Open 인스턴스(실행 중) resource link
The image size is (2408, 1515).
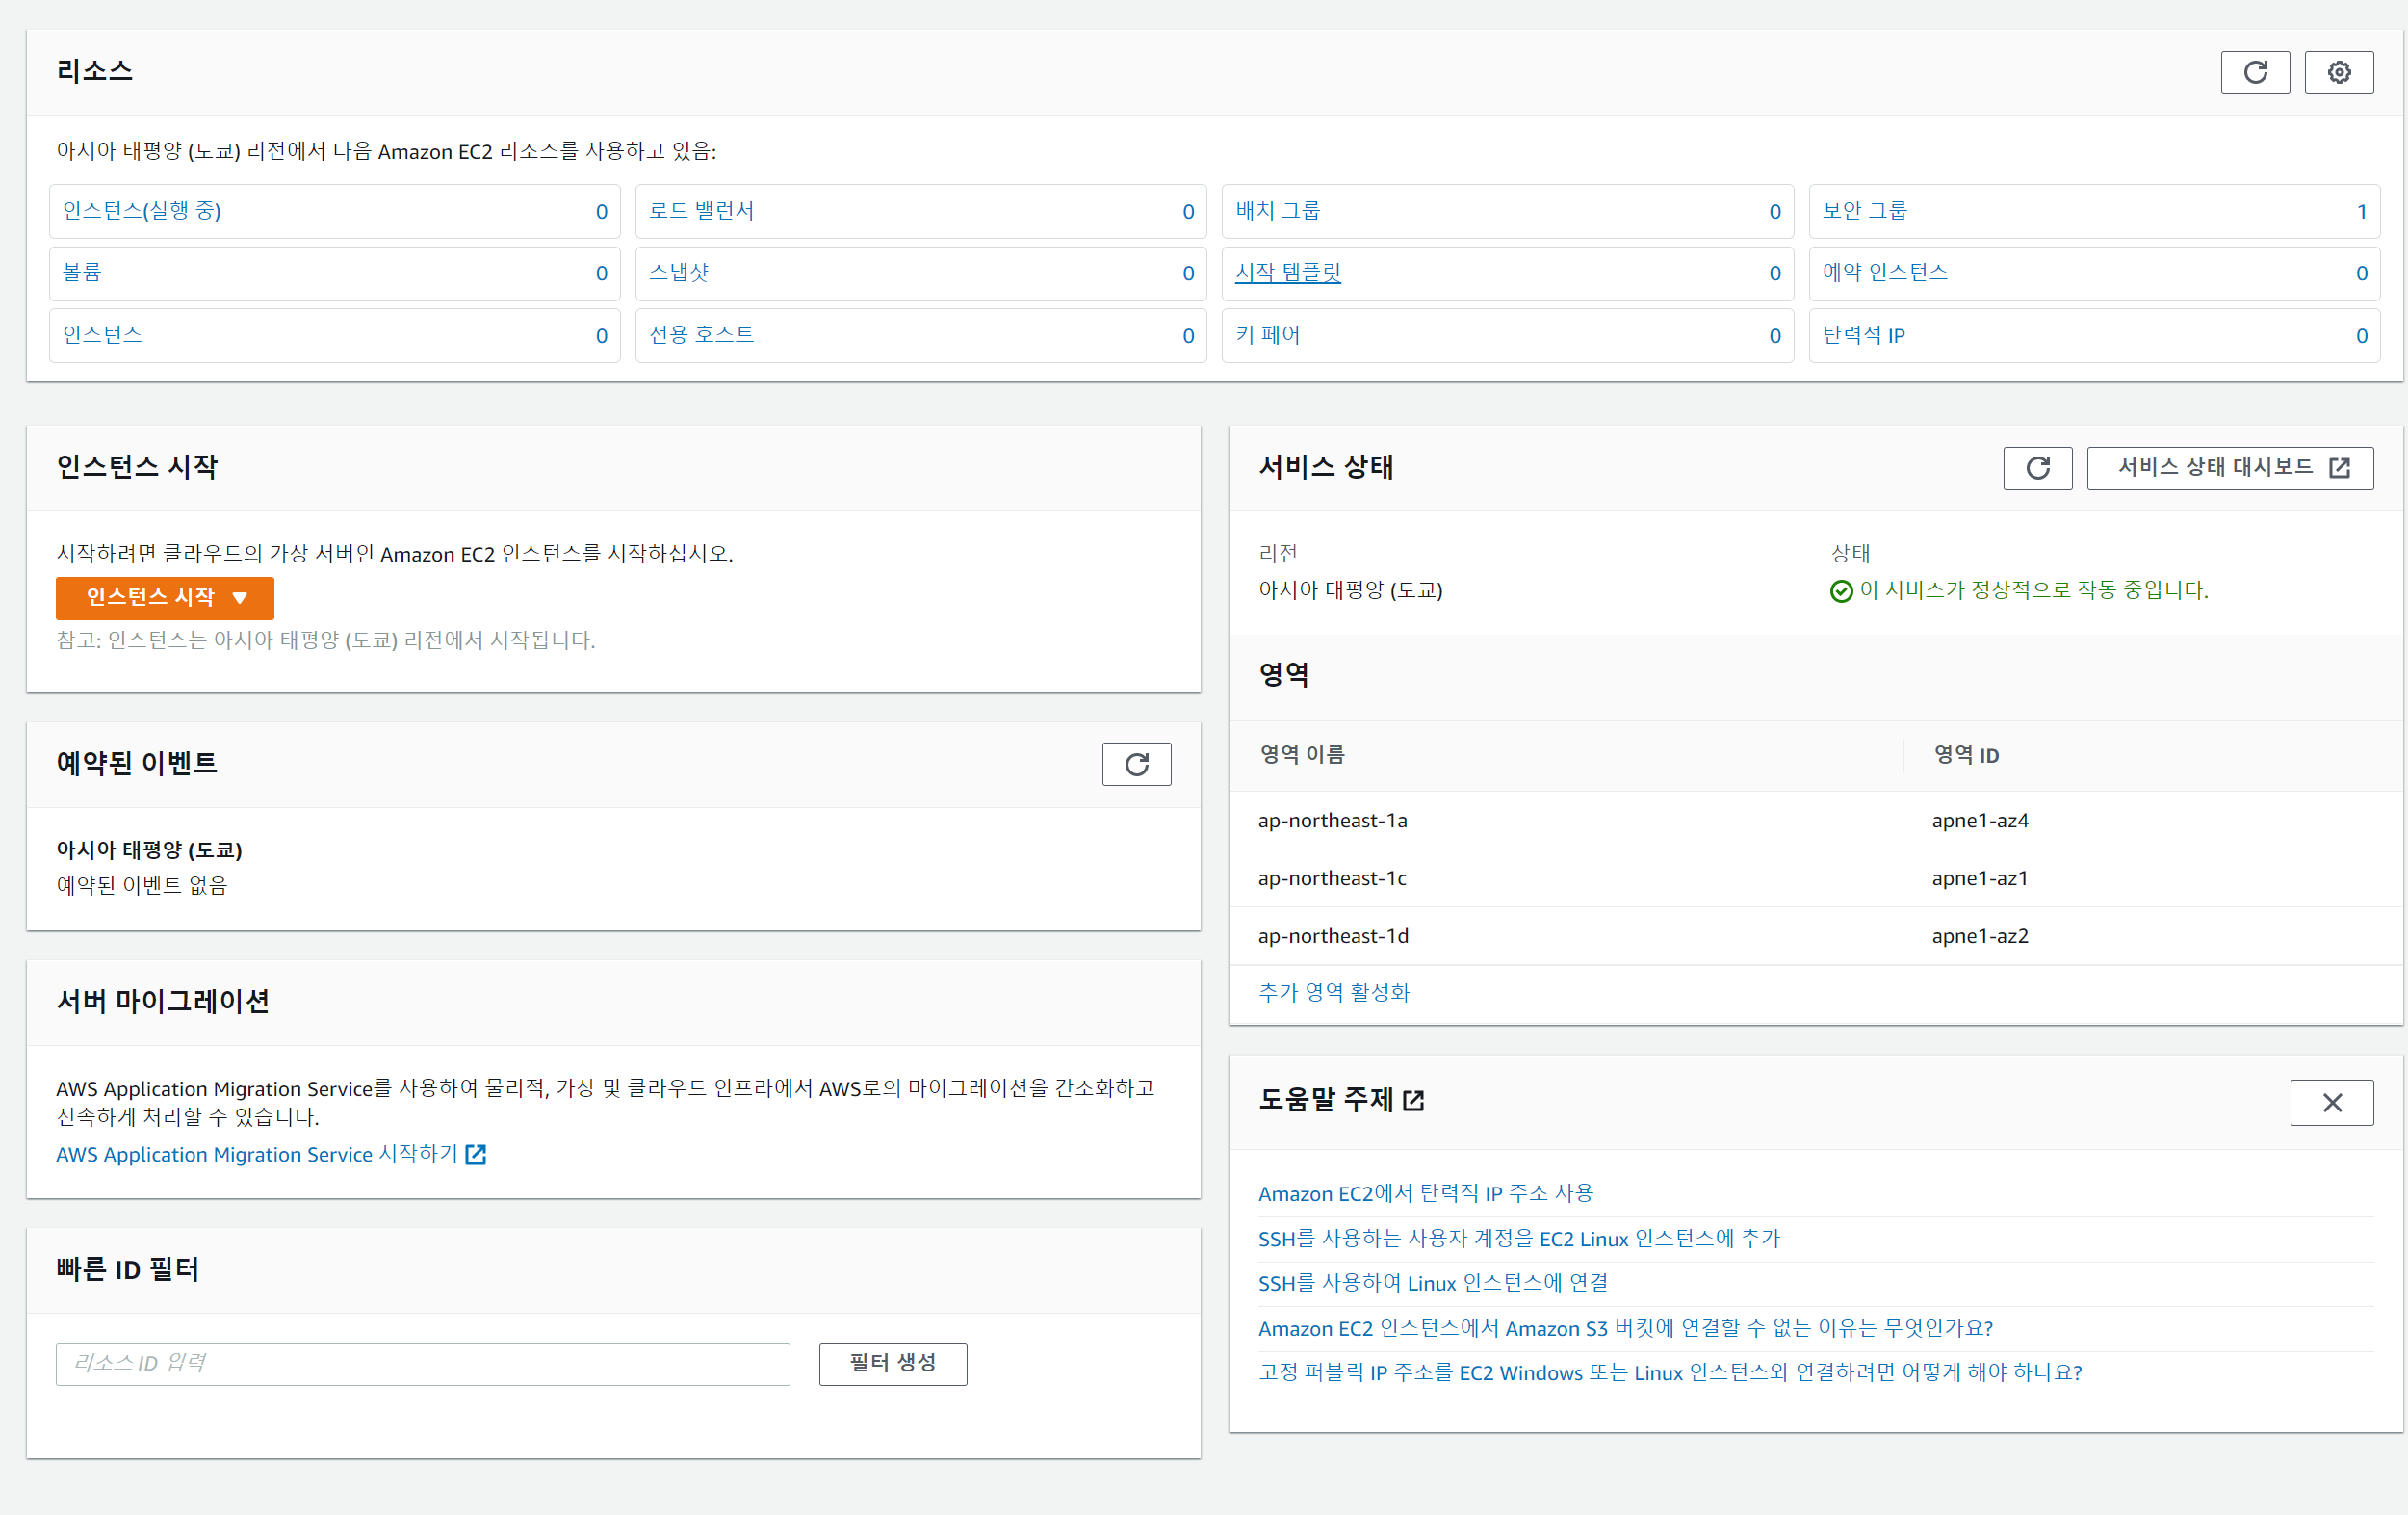(x=142, y=211)
